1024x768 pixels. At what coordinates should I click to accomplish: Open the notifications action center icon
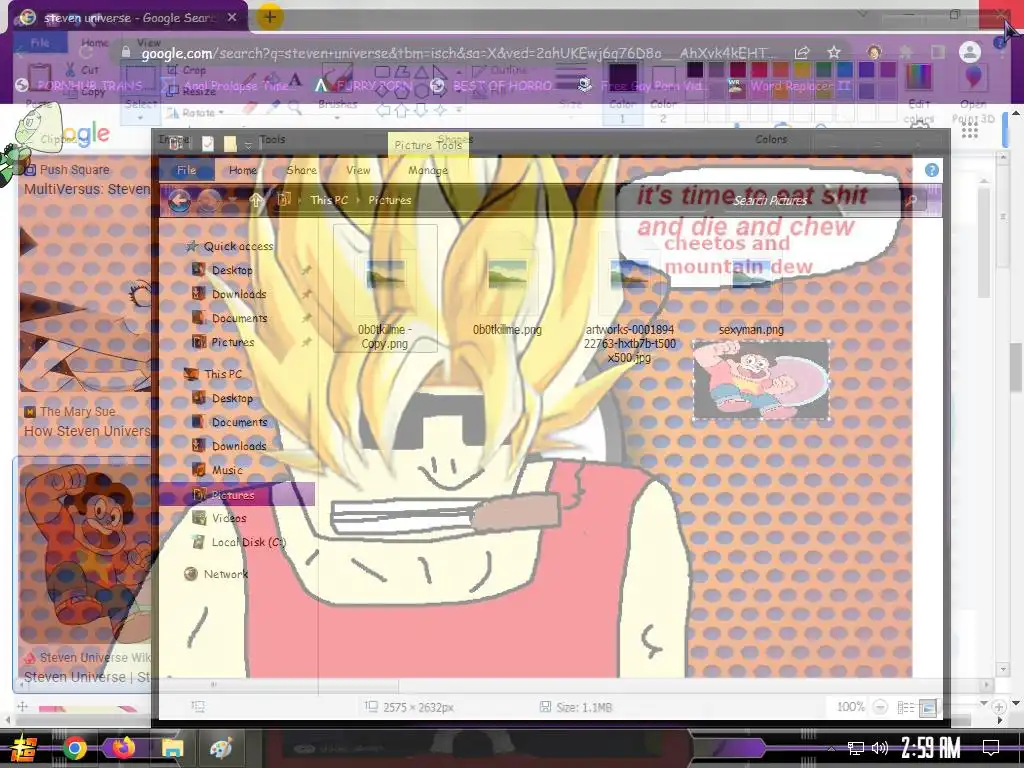[991, 747]
